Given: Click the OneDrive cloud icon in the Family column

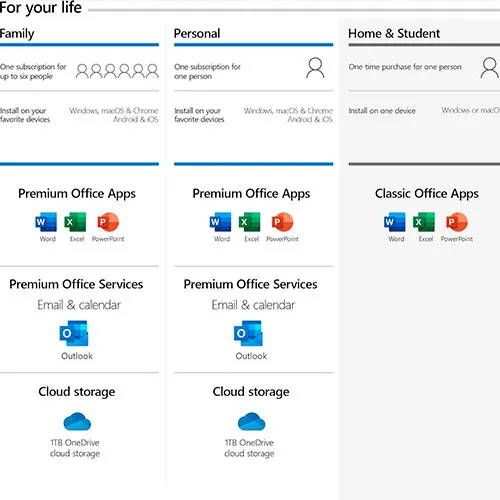Looking at the screenshot, I should tap(77, 422).
